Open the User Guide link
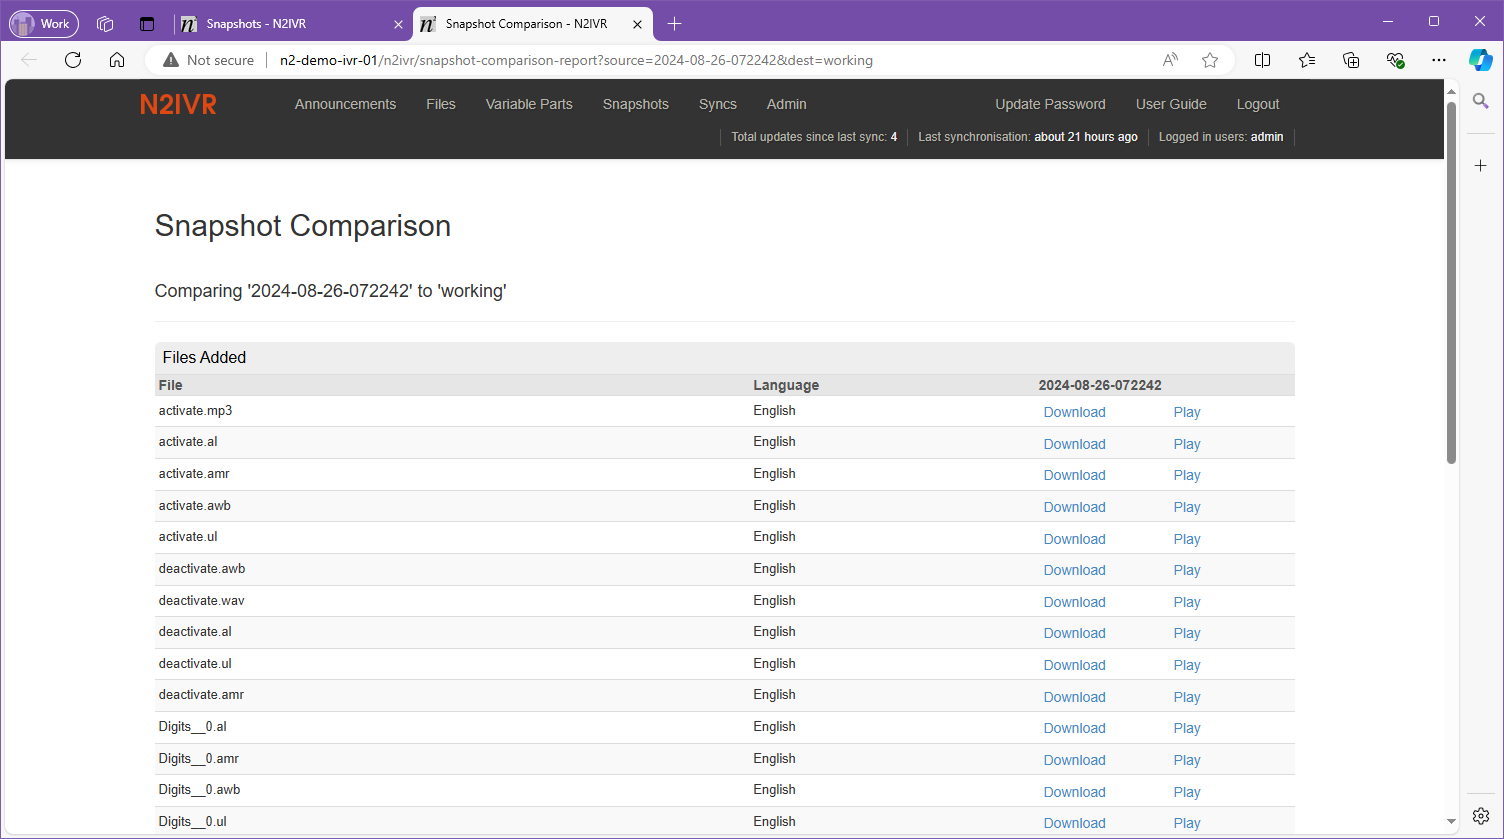Viewport: 1504px width, 839px height. tap(1171, 104)
